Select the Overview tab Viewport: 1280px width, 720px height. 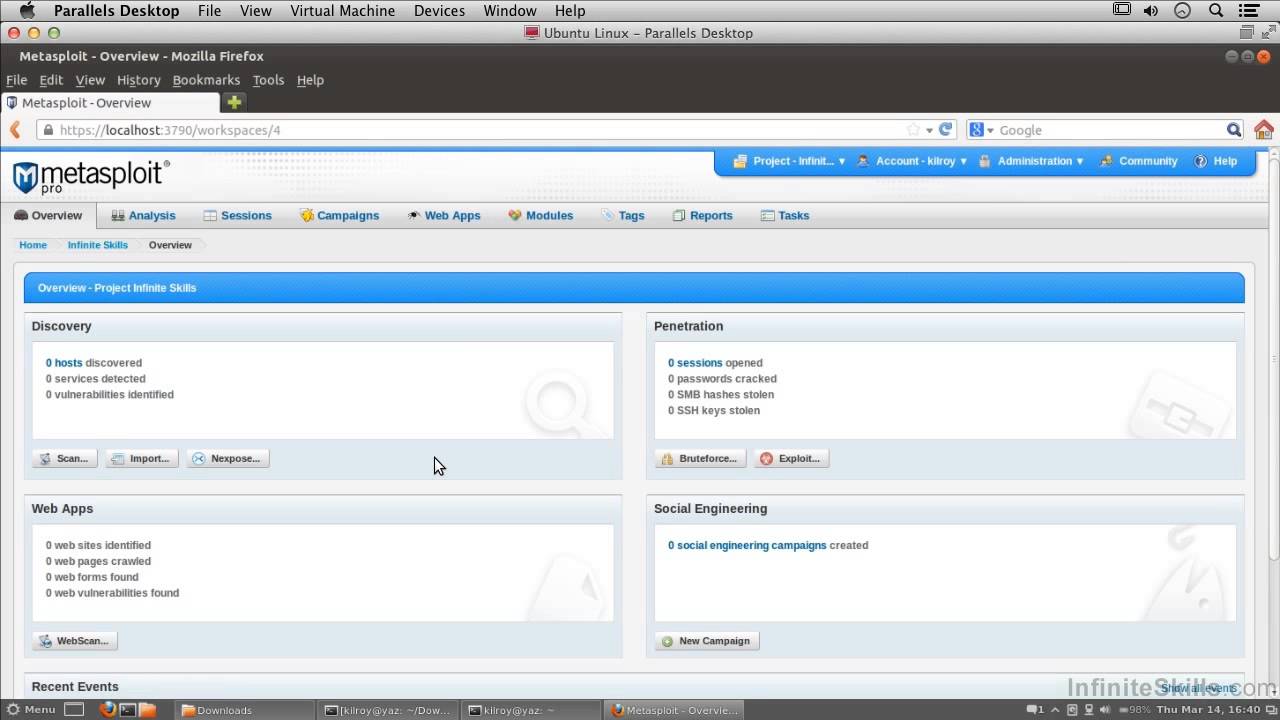tap(48, 215)
